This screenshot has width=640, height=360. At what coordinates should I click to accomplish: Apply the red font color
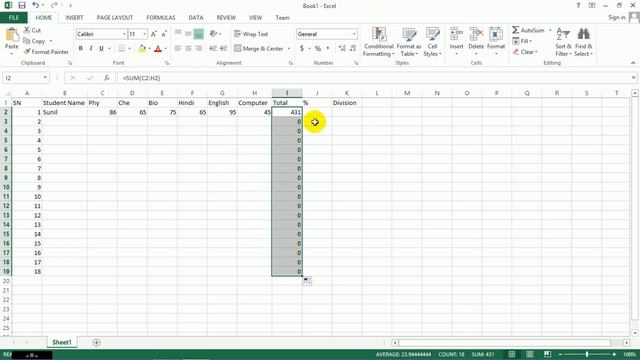pyautogui.click(x=158, y=49)
